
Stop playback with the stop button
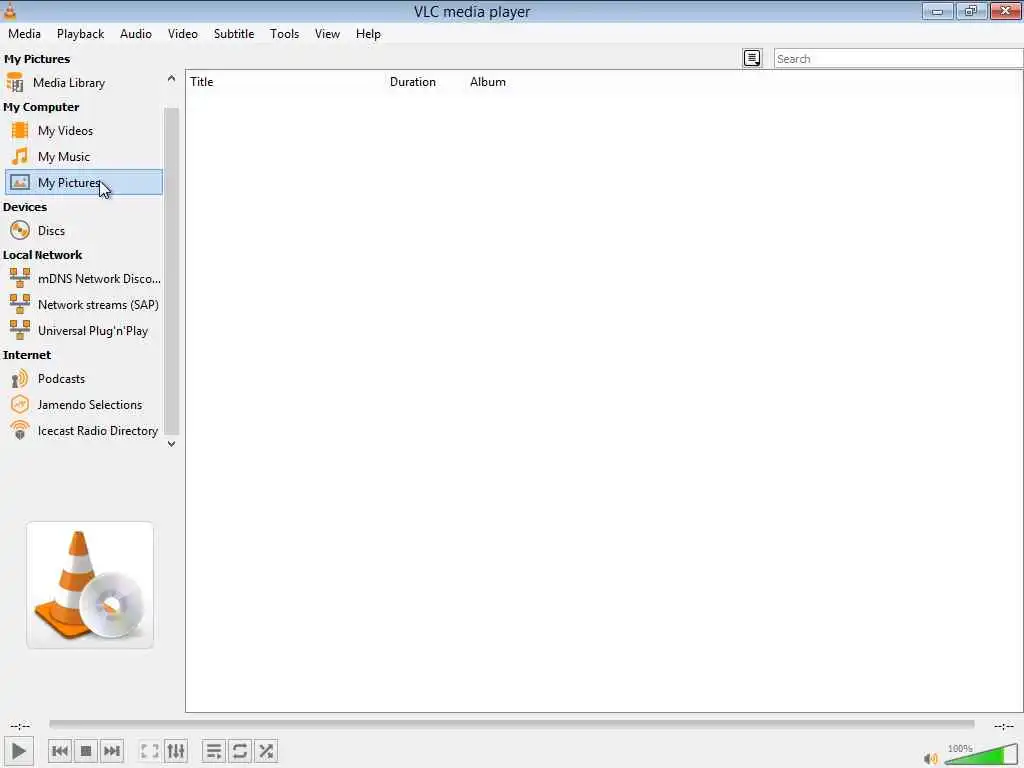pos(86,751)
